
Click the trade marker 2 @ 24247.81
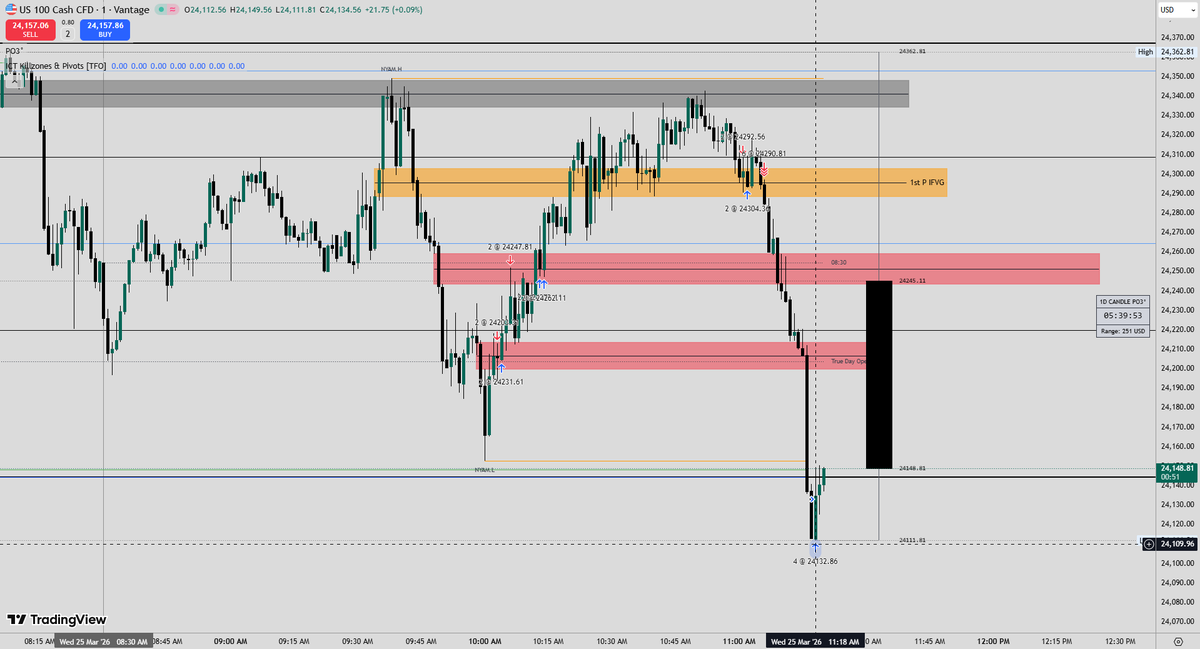tap(510, 246)
